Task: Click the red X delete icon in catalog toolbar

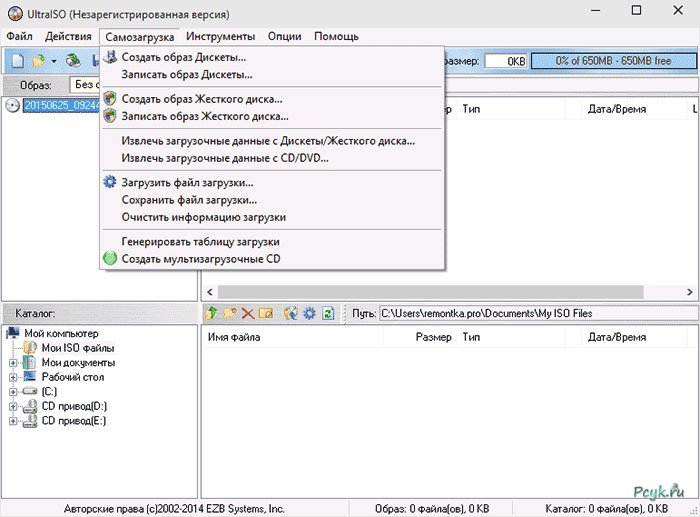Action: [248, 314]
